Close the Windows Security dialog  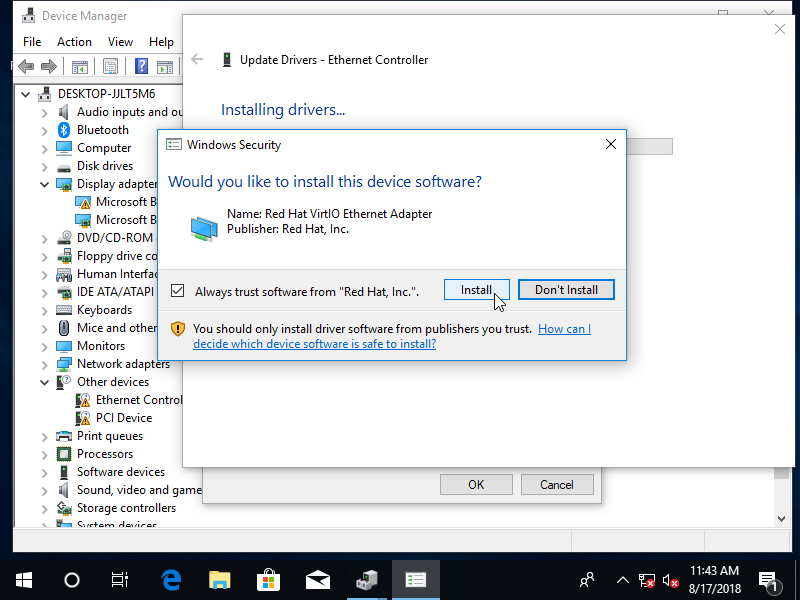[x=610, y=144]
